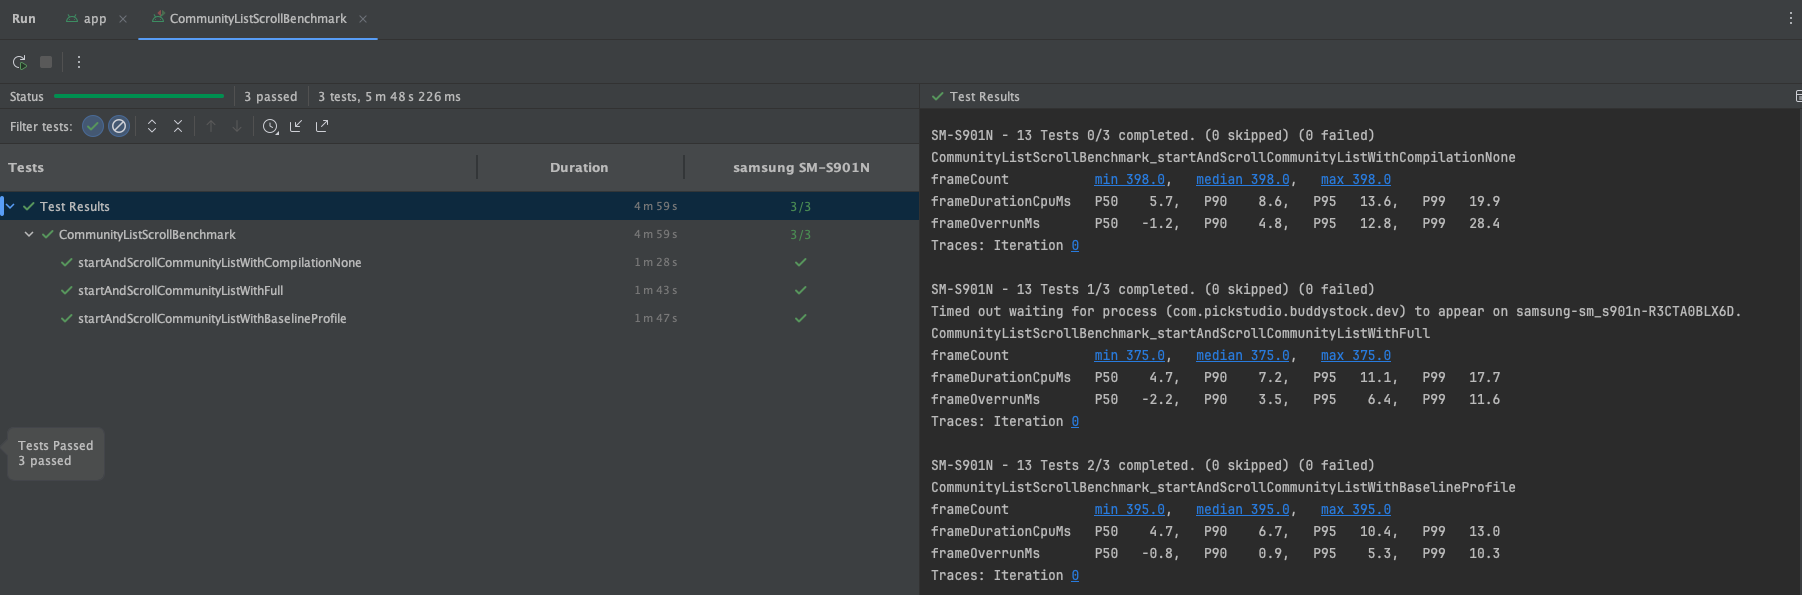This screenshot has width=1802, height=595.
Task: Open the max 395.0 frameCount link
Action: [1356, 509]
